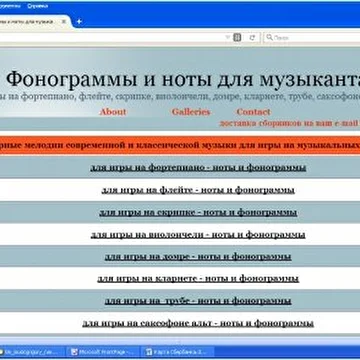The height and width of the screenshot is (360, 360).
Task: Click the horizontal scrollbar at page bottom
Action: pos(180,341)
